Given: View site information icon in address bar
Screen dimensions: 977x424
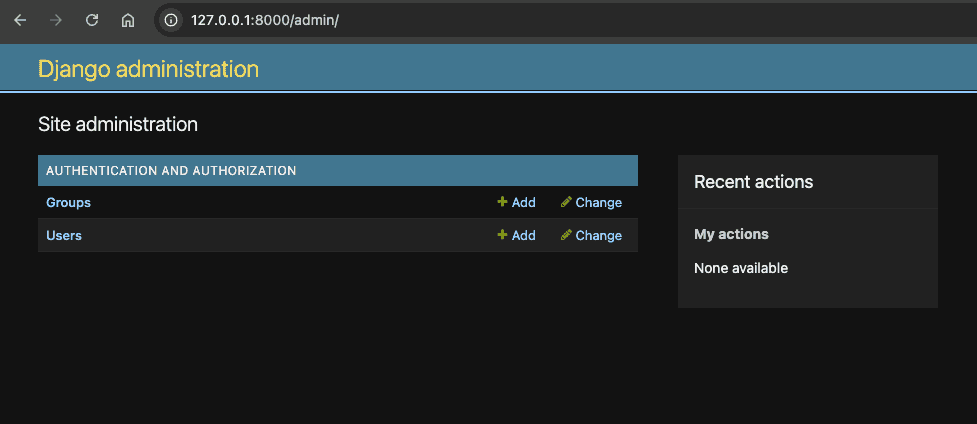Looking at the screenshot, I should 171,20.
